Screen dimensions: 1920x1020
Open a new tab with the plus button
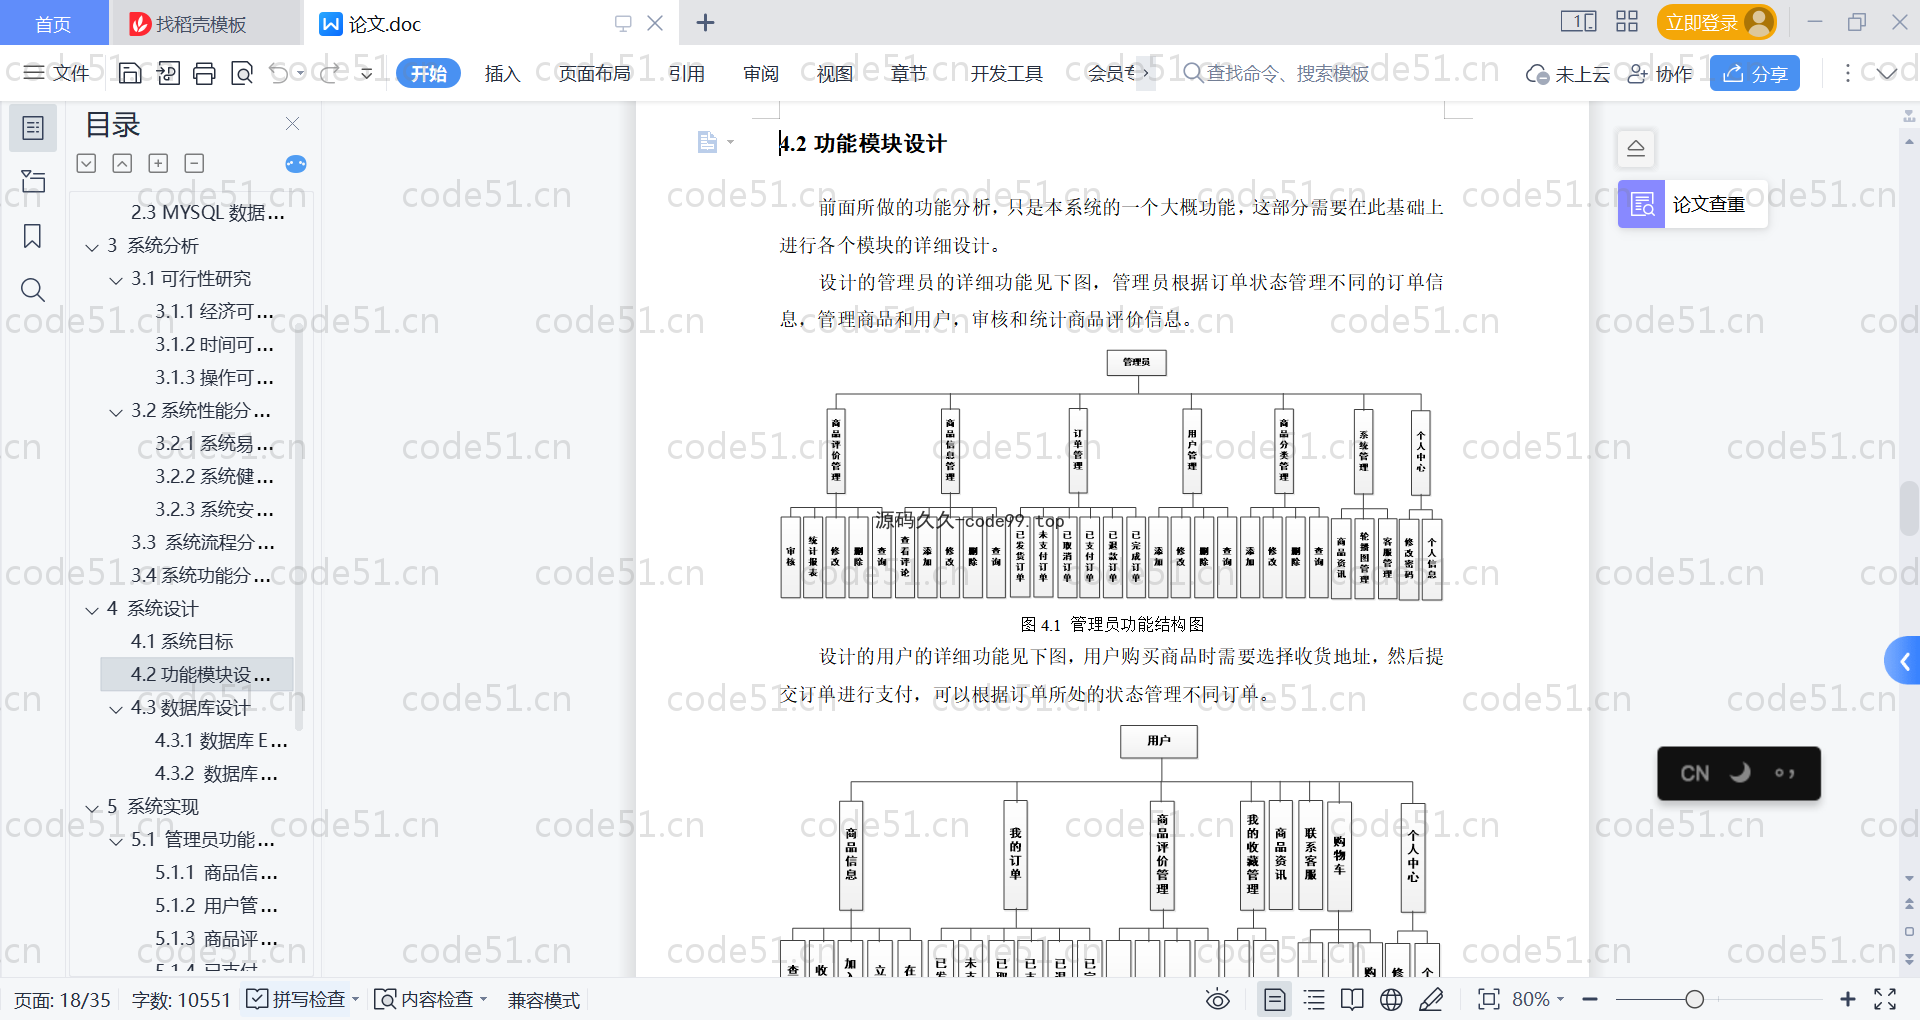click(x=705, y=22)
